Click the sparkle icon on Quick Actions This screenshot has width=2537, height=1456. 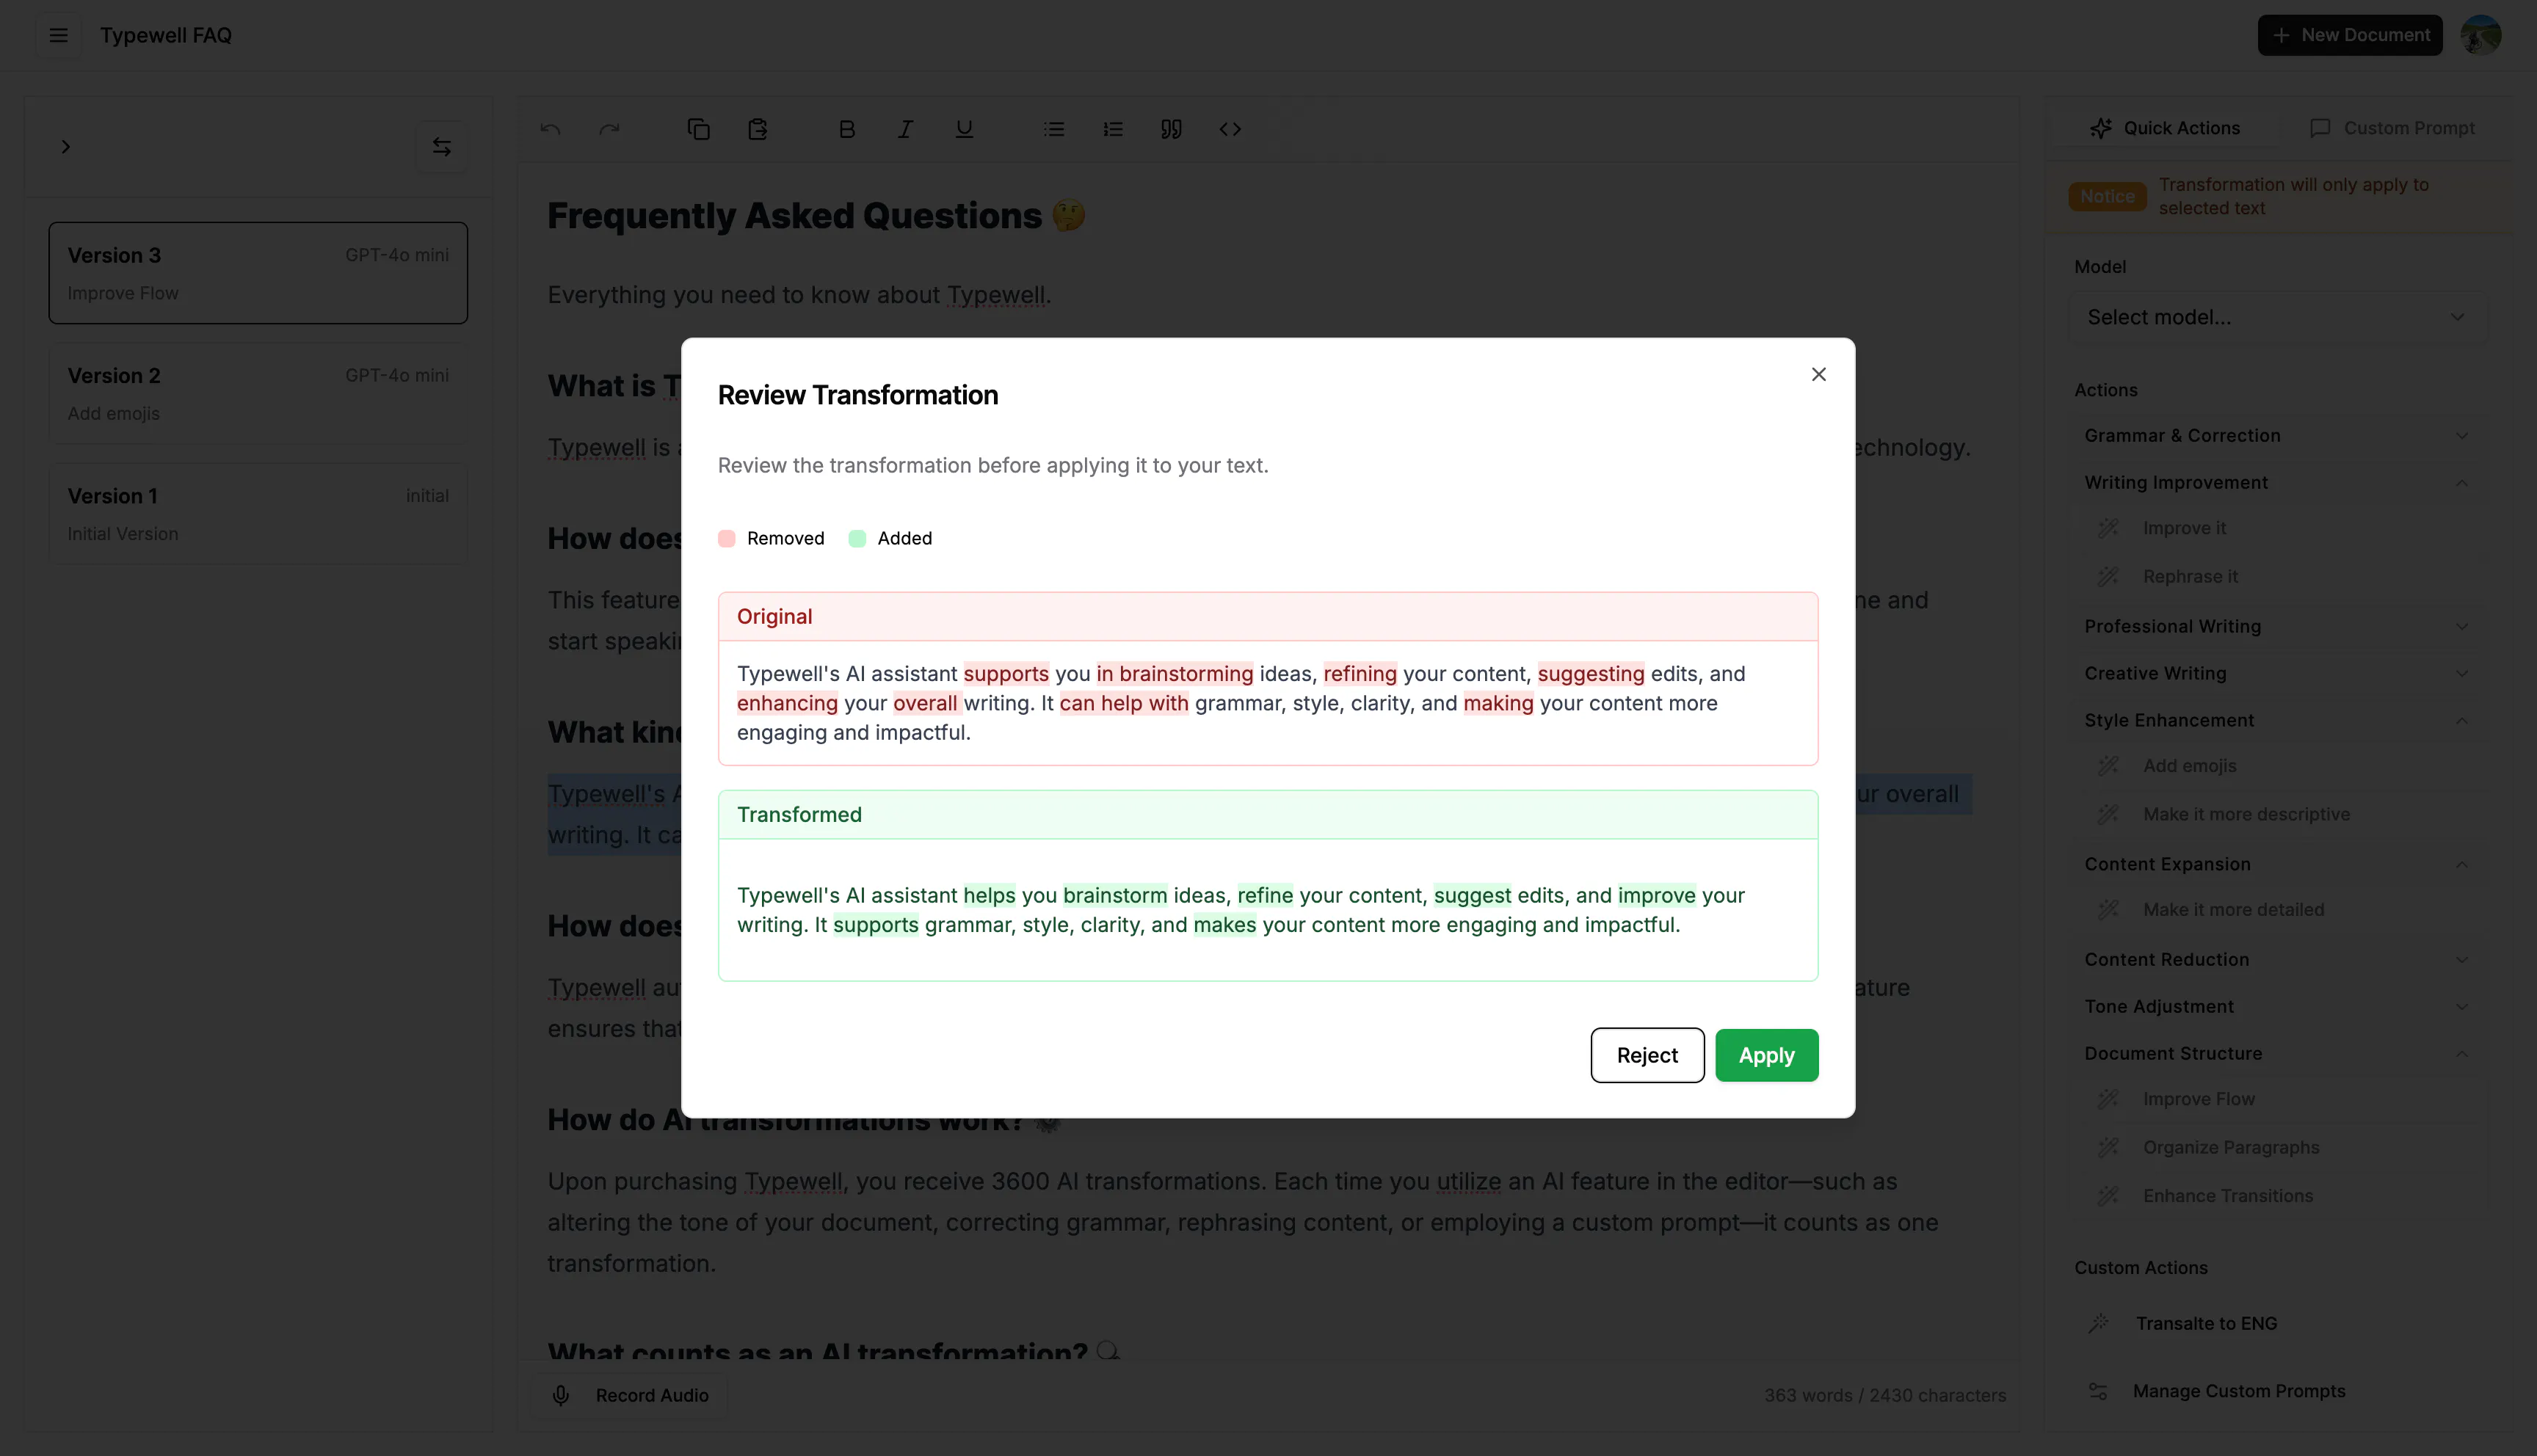pos(2101,128)
